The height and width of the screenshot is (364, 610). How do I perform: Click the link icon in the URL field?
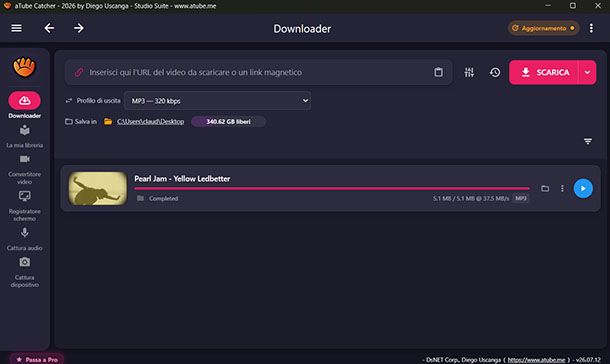pyautogui.click(x=79, y=72)
